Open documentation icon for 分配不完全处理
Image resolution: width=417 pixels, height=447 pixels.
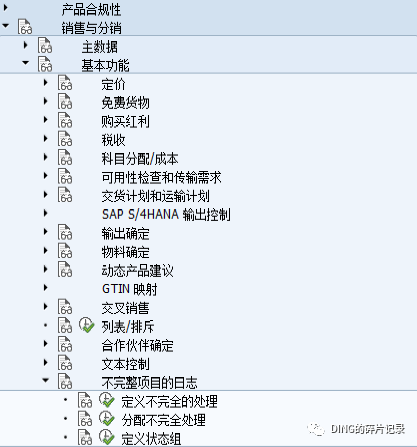pyautogui.click(x=85, y=419)
